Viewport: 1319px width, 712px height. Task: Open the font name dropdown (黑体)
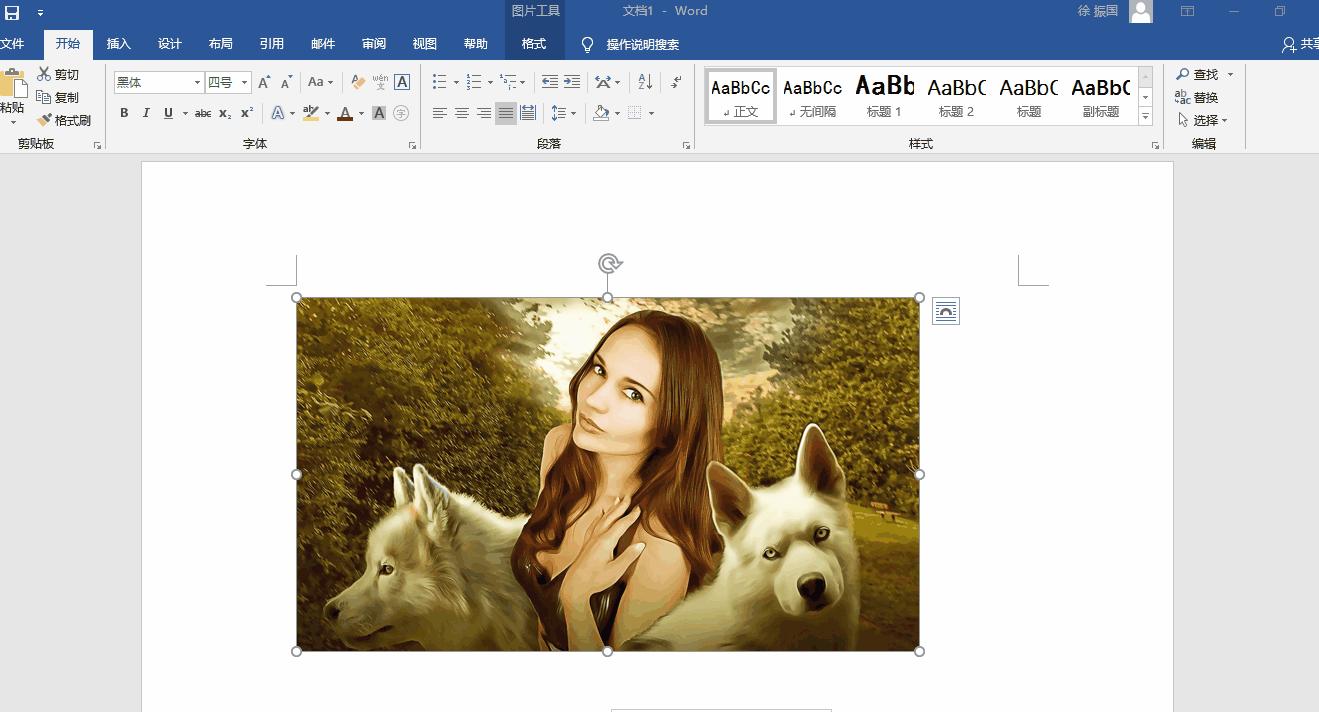point(197,83)
